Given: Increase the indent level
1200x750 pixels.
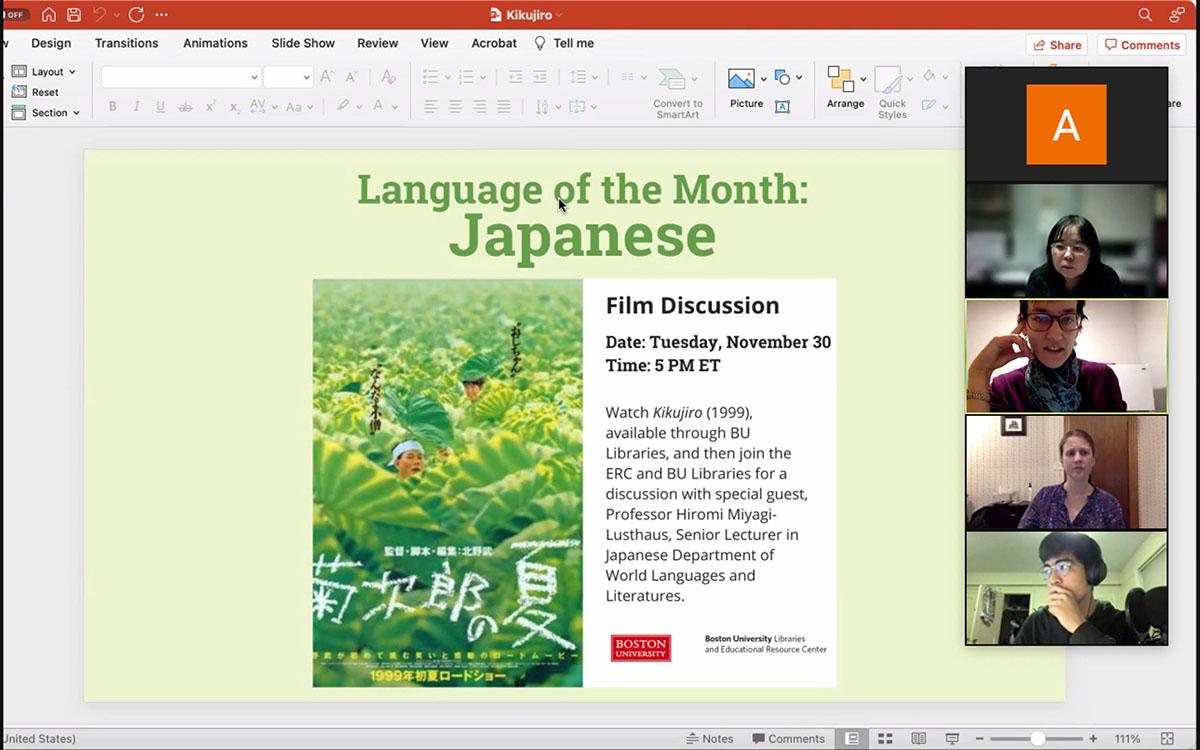Looking at the screenshot, I should (x=540, y=77).
